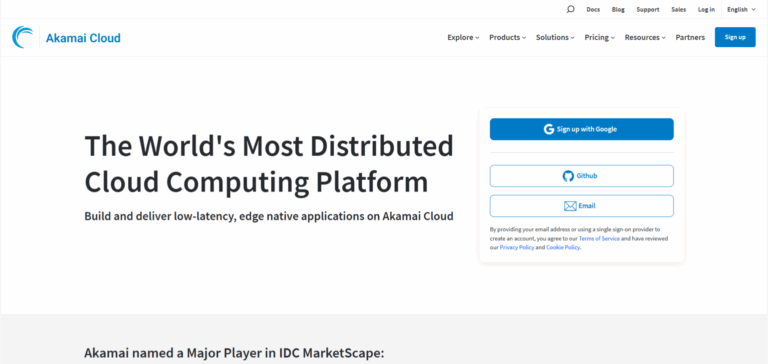Contact Sales from the top bar

(679, 9)
